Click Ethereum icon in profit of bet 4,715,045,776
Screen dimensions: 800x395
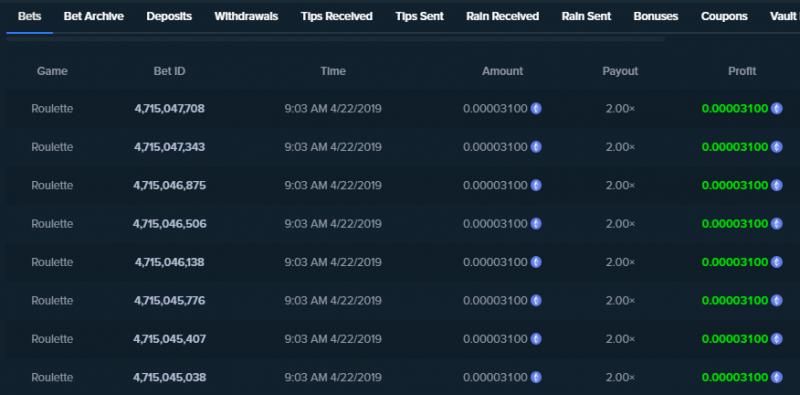point(777,301)
